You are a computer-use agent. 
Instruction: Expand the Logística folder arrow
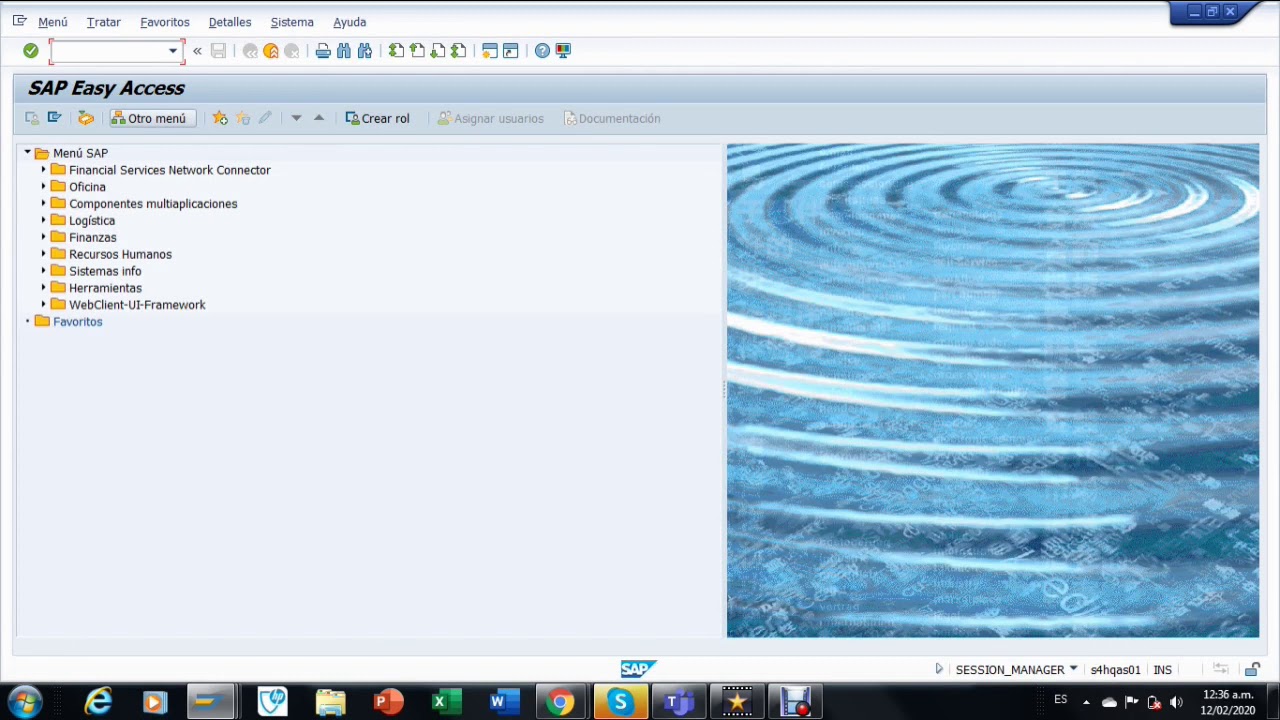click(44, 221)
